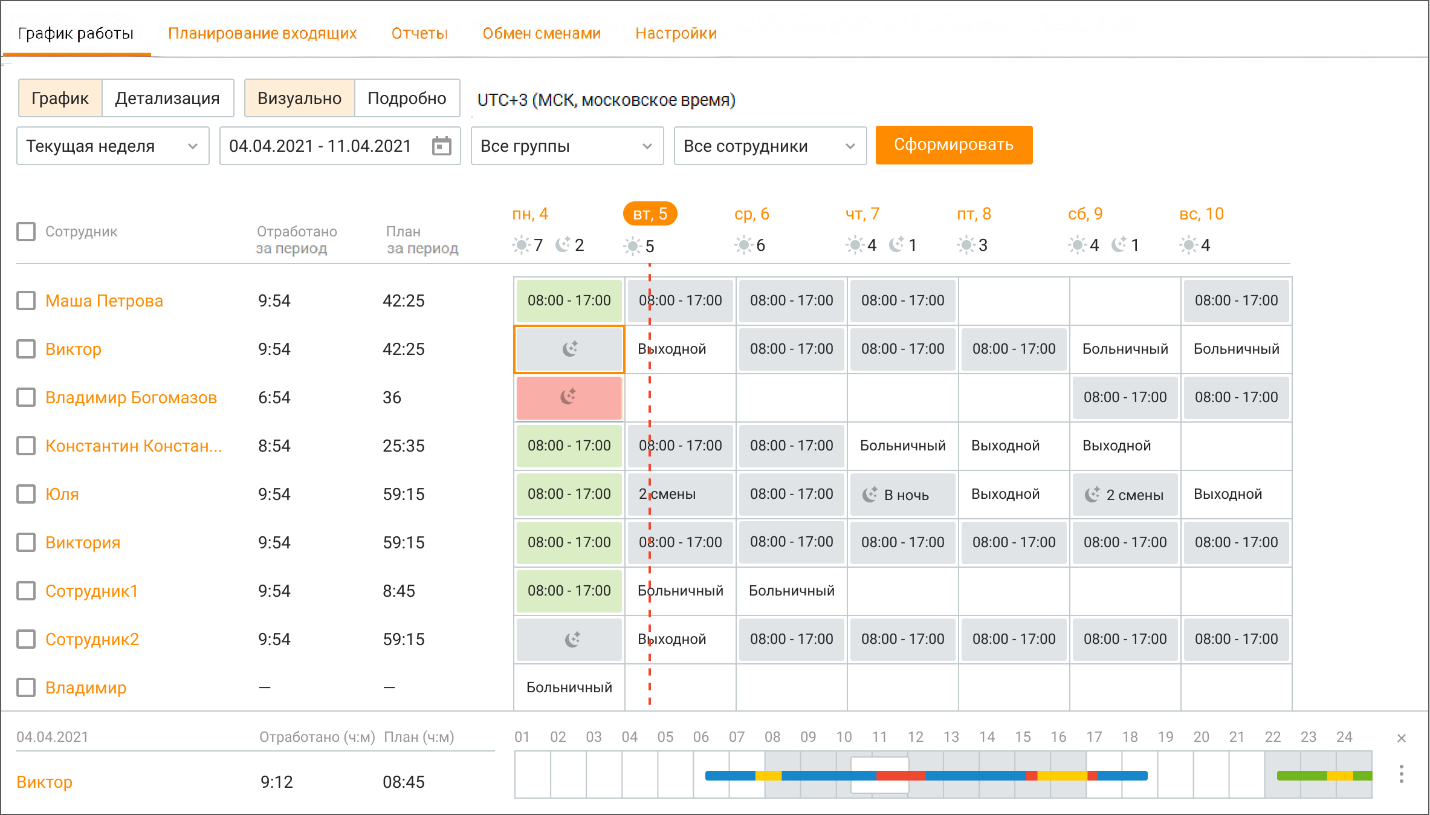Switch view to Подробно
Screen dimensions: 1430x815
point(407,99)
